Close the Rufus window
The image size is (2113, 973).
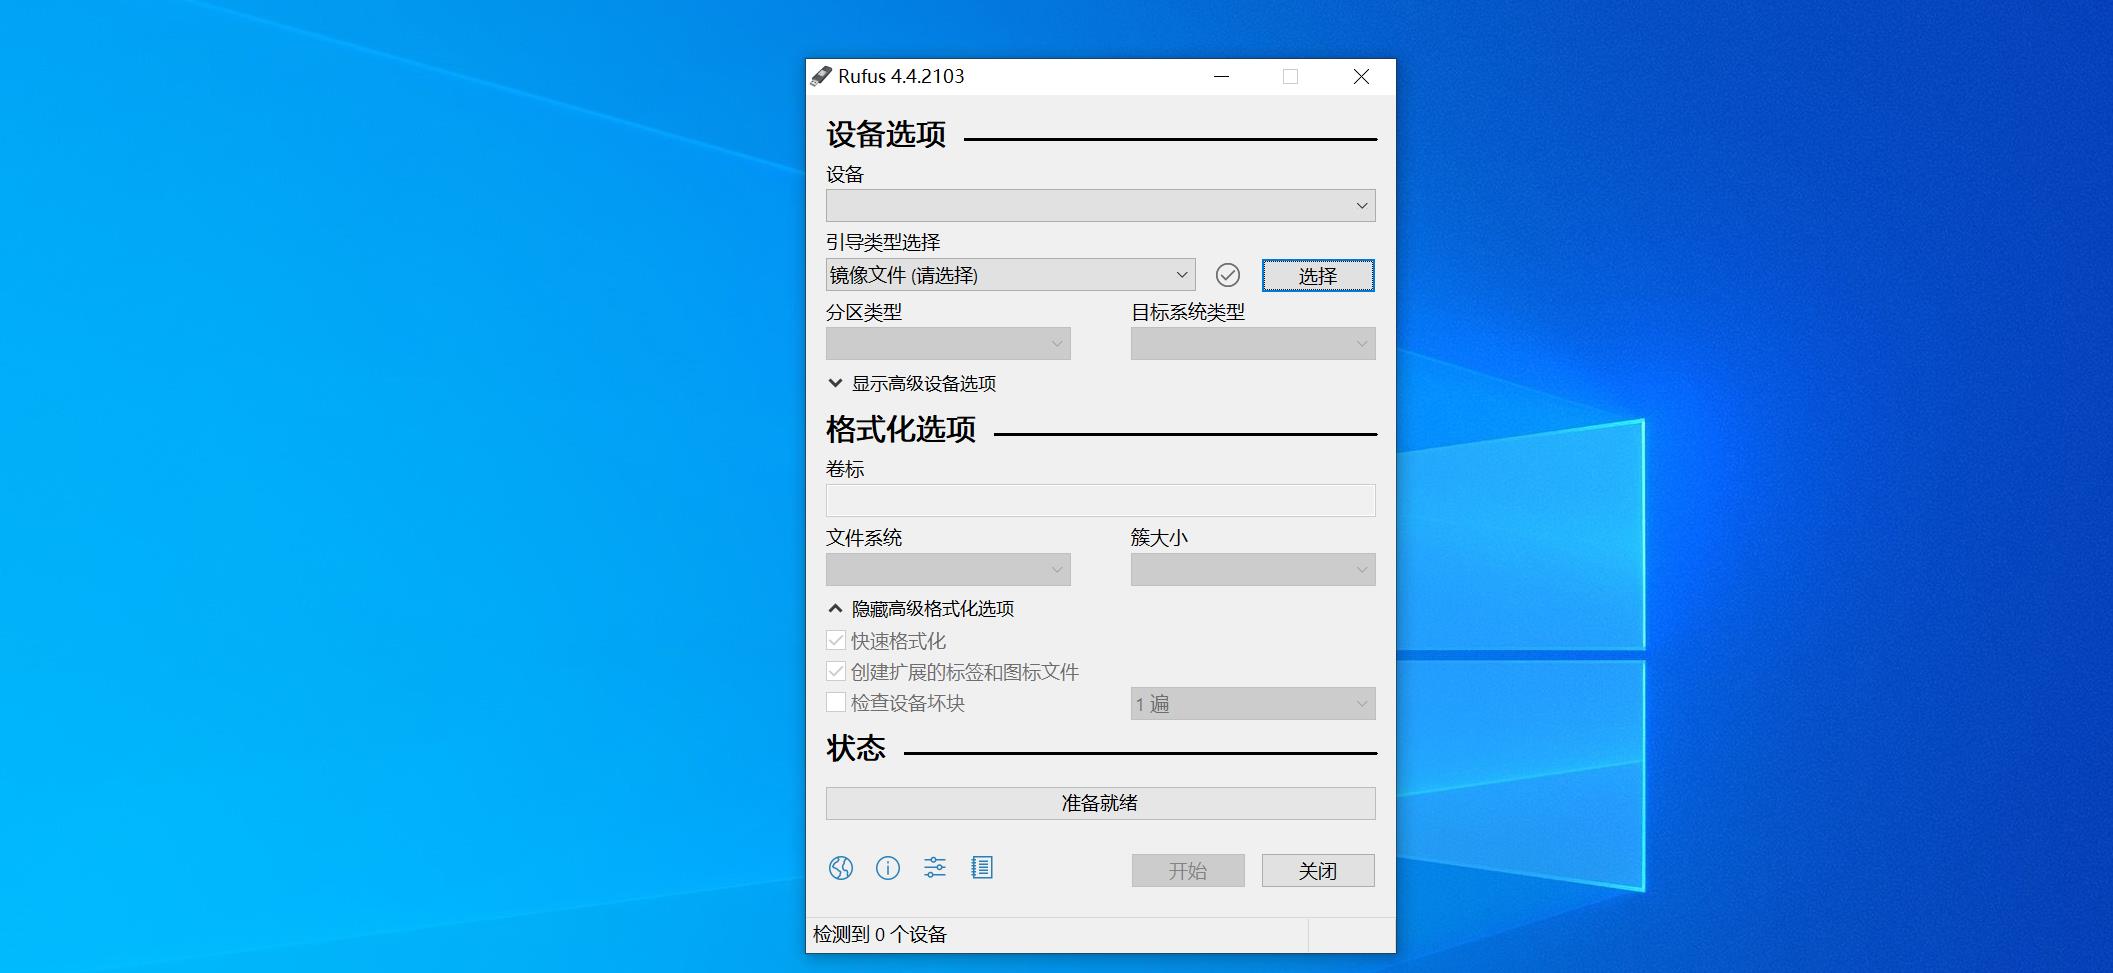[1361, 77]
